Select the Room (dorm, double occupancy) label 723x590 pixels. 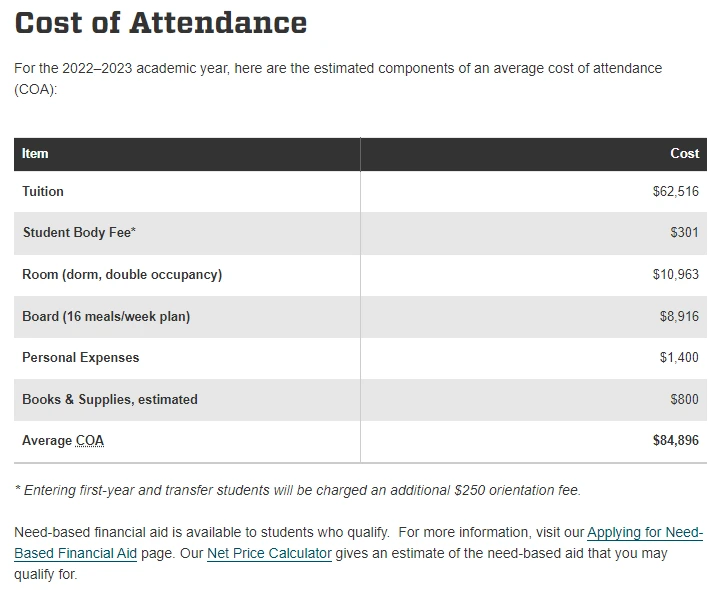pos(122,274)
